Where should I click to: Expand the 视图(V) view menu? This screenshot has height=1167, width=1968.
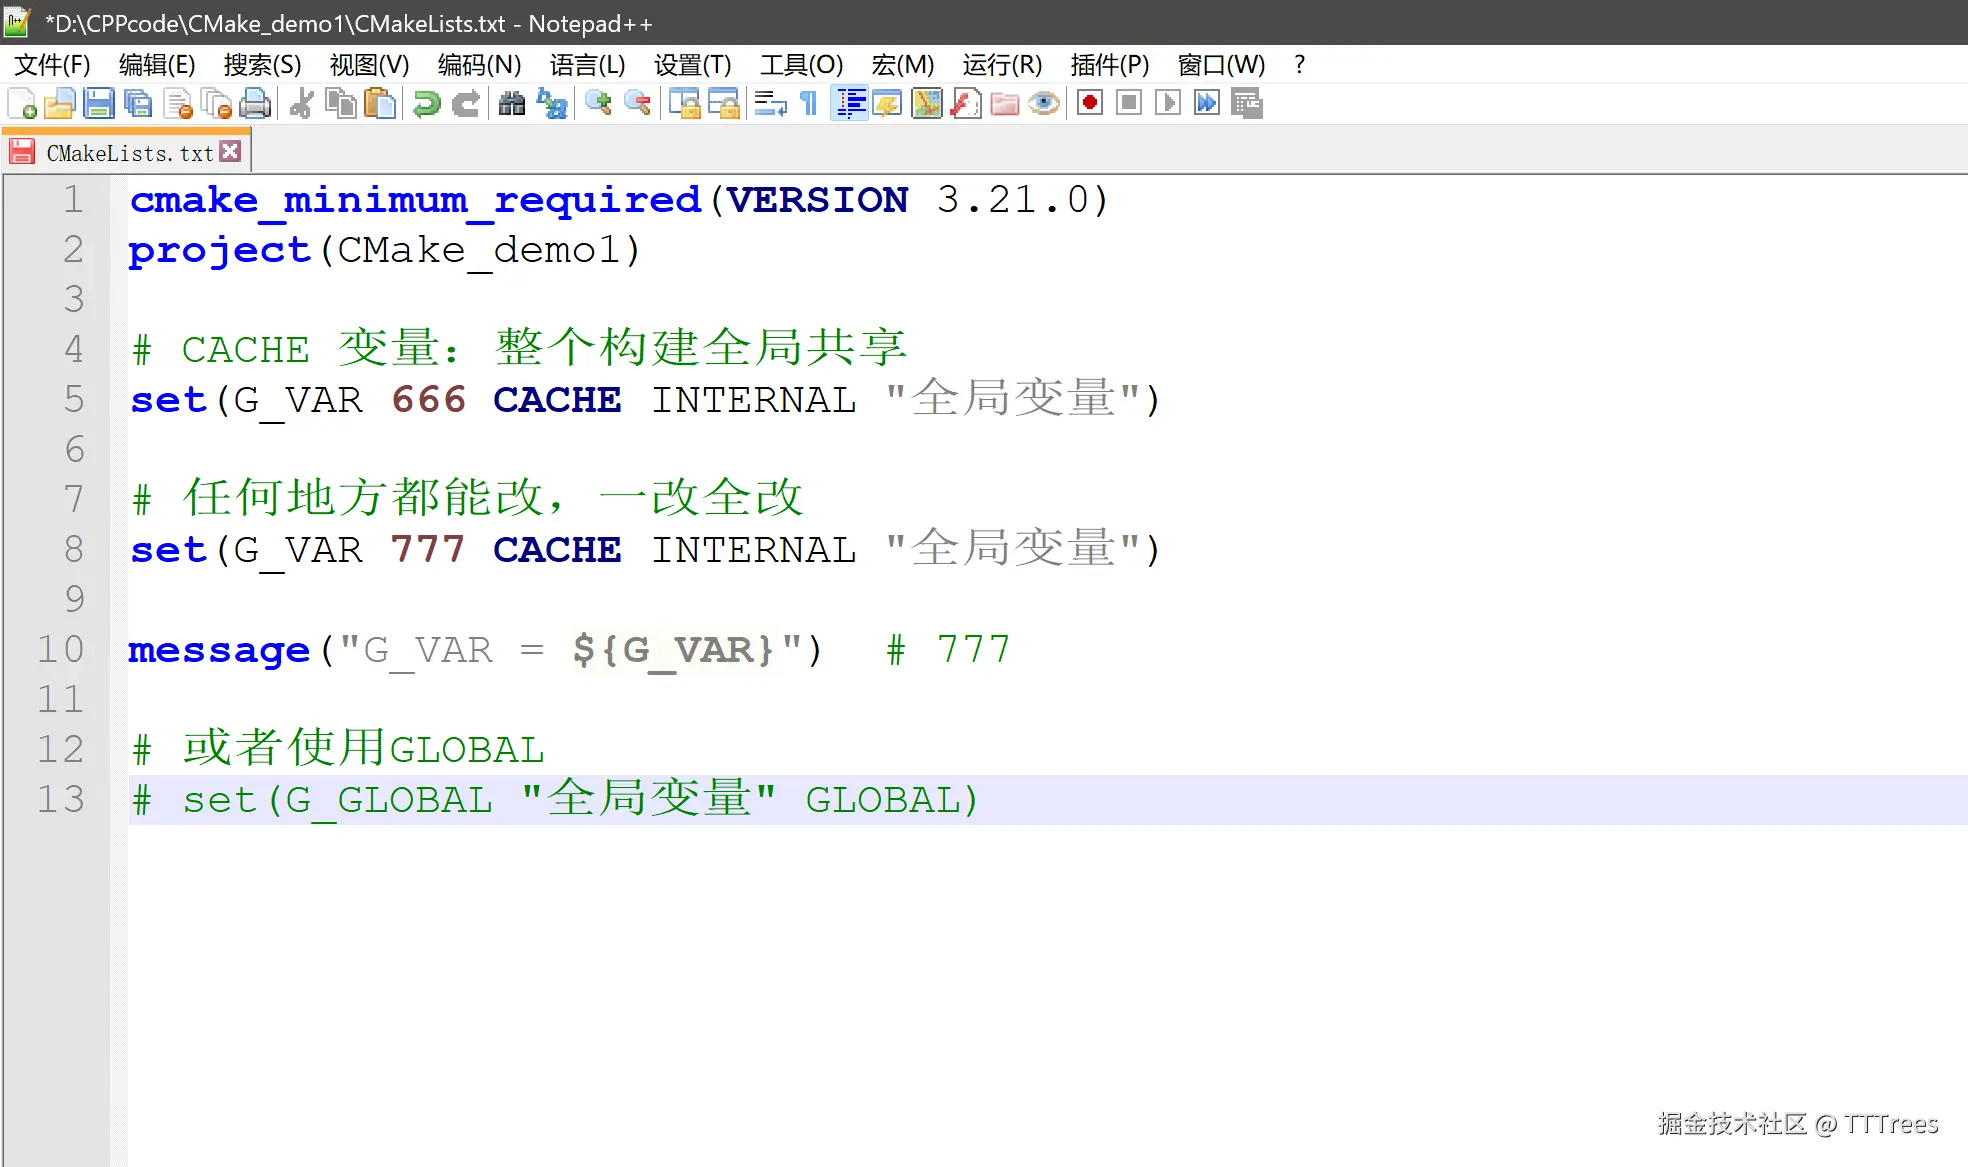369,65
